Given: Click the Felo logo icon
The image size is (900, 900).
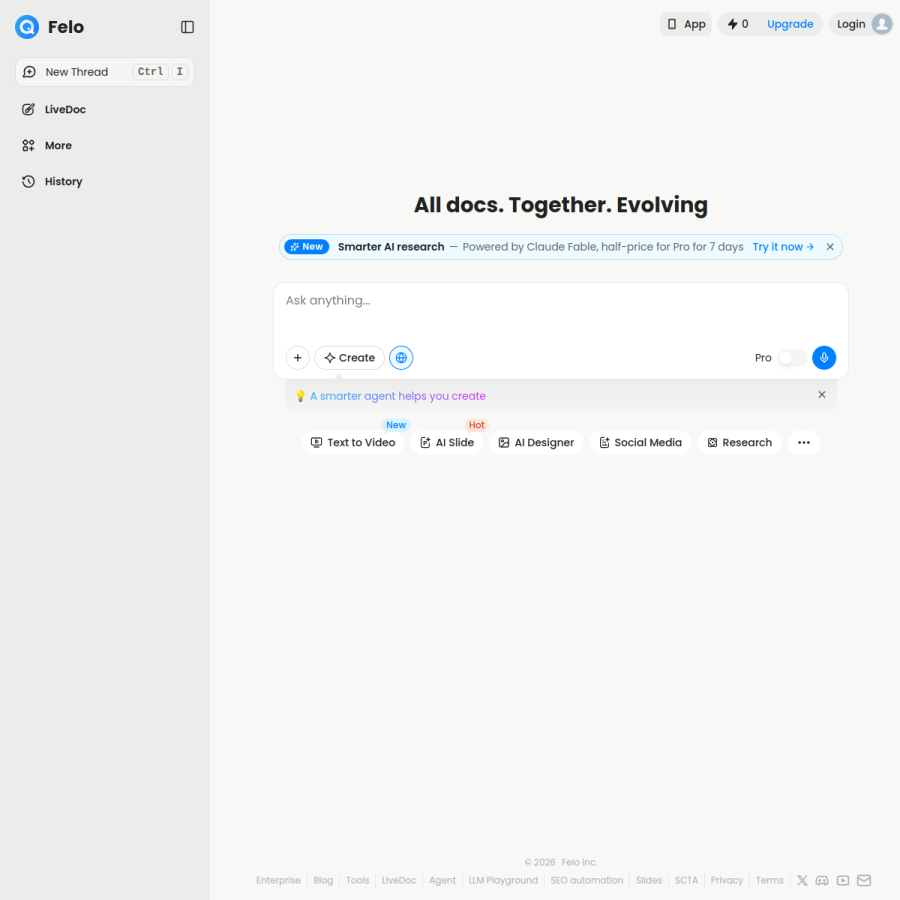Looking at the screenshot, I should (x=26, y=27).
